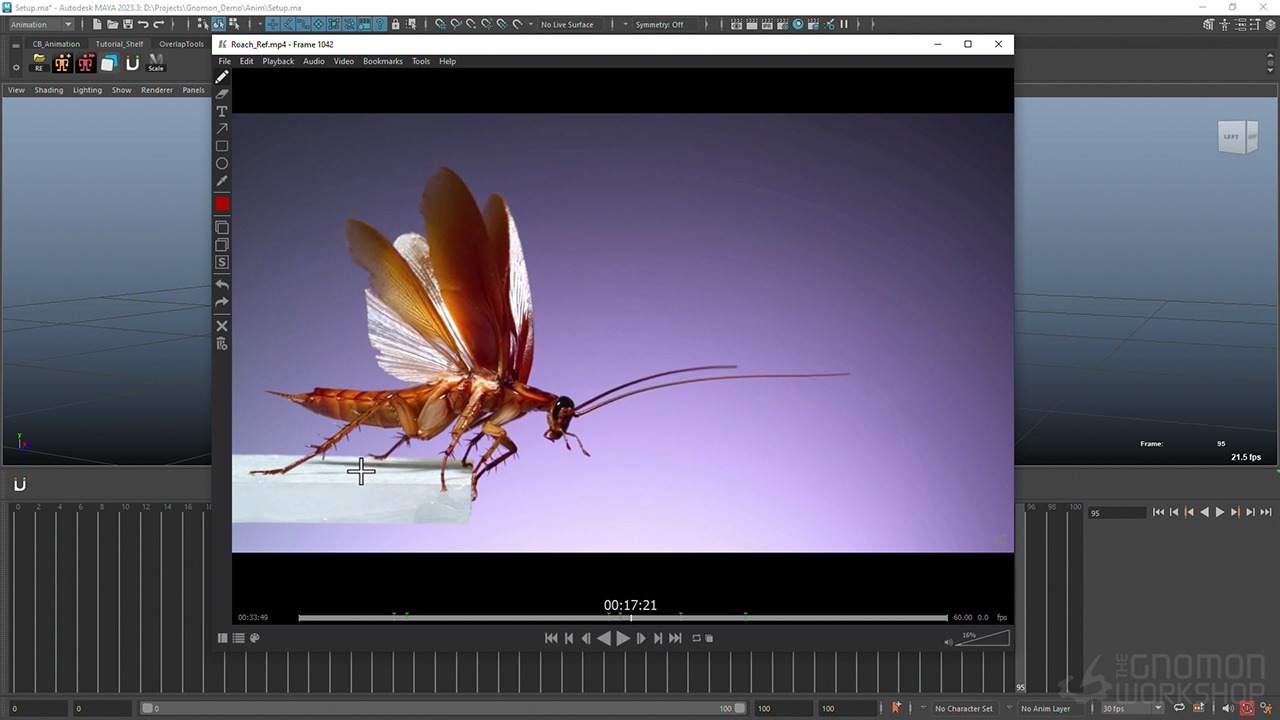Click the No Live Surface field
The height and width of the screenshot is (720, 1280).
567,24
